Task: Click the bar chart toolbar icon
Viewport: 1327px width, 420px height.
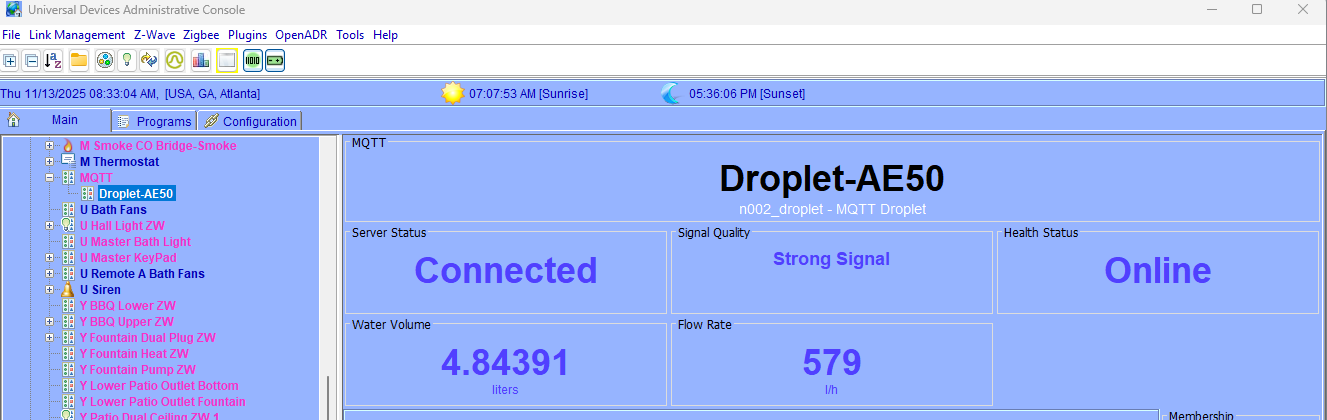Action: point(201,61)
